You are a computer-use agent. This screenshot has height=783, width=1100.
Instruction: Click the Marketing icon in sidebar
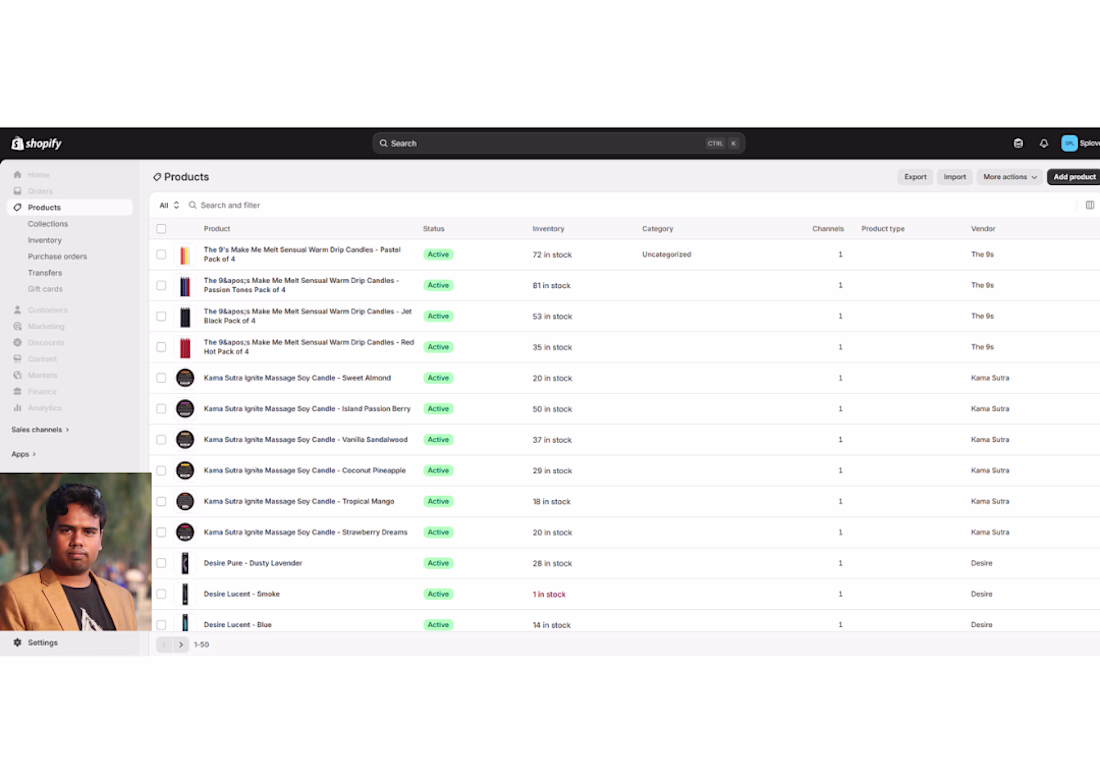pos(18,326)
